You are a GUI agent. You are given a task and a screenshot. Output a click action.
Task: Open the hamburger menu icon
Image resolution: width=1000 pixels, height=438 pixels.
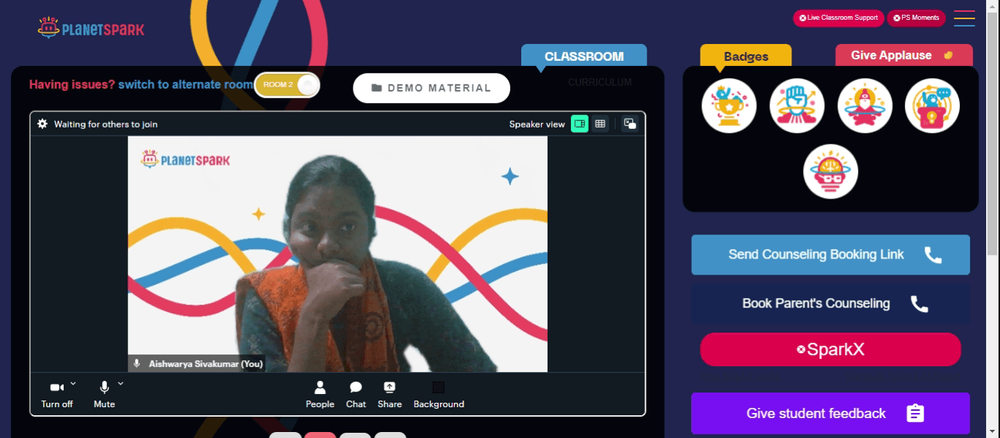[x=964, y=18]
